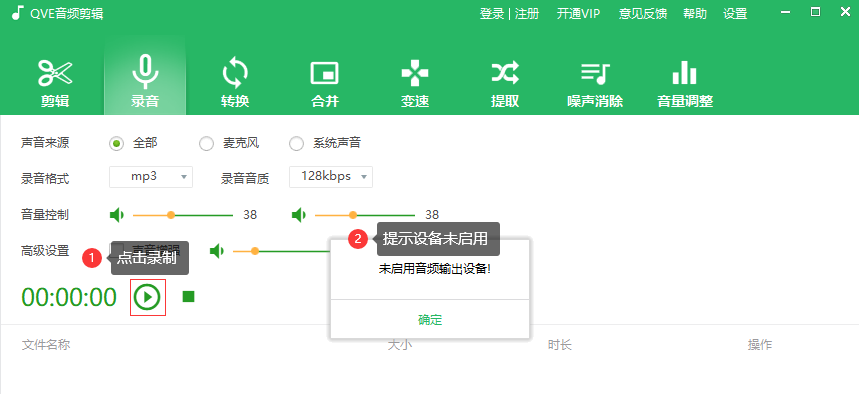Open 意见反馈 feedback
The height and width of the screenshot is (394, 859).
pos(643,14)
